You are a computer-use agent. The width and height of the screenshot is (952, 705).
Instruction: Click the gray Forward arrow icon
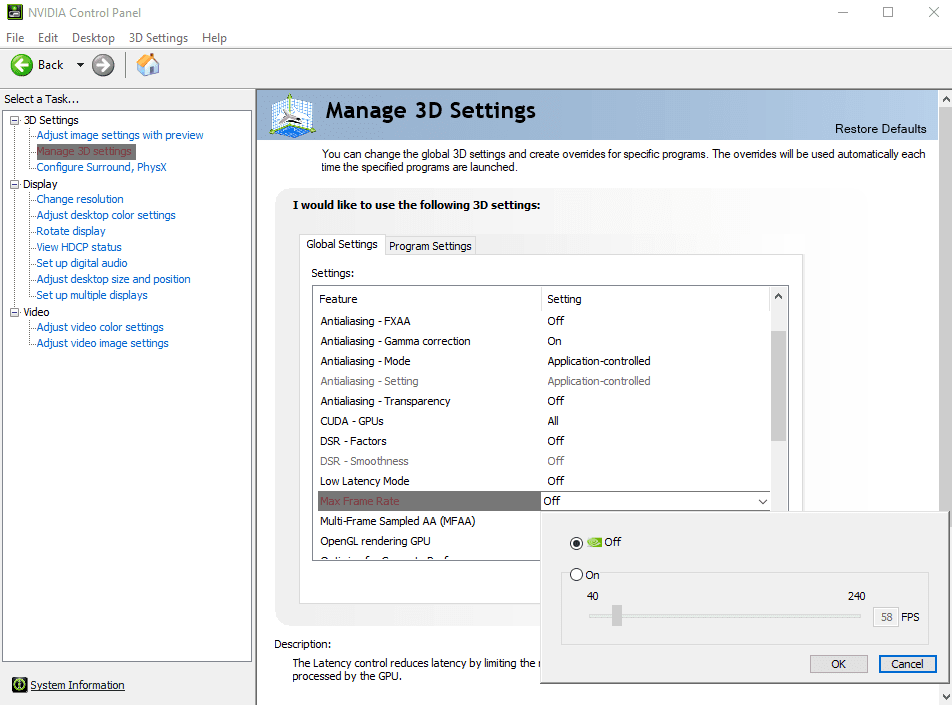[x=103, y=65]
